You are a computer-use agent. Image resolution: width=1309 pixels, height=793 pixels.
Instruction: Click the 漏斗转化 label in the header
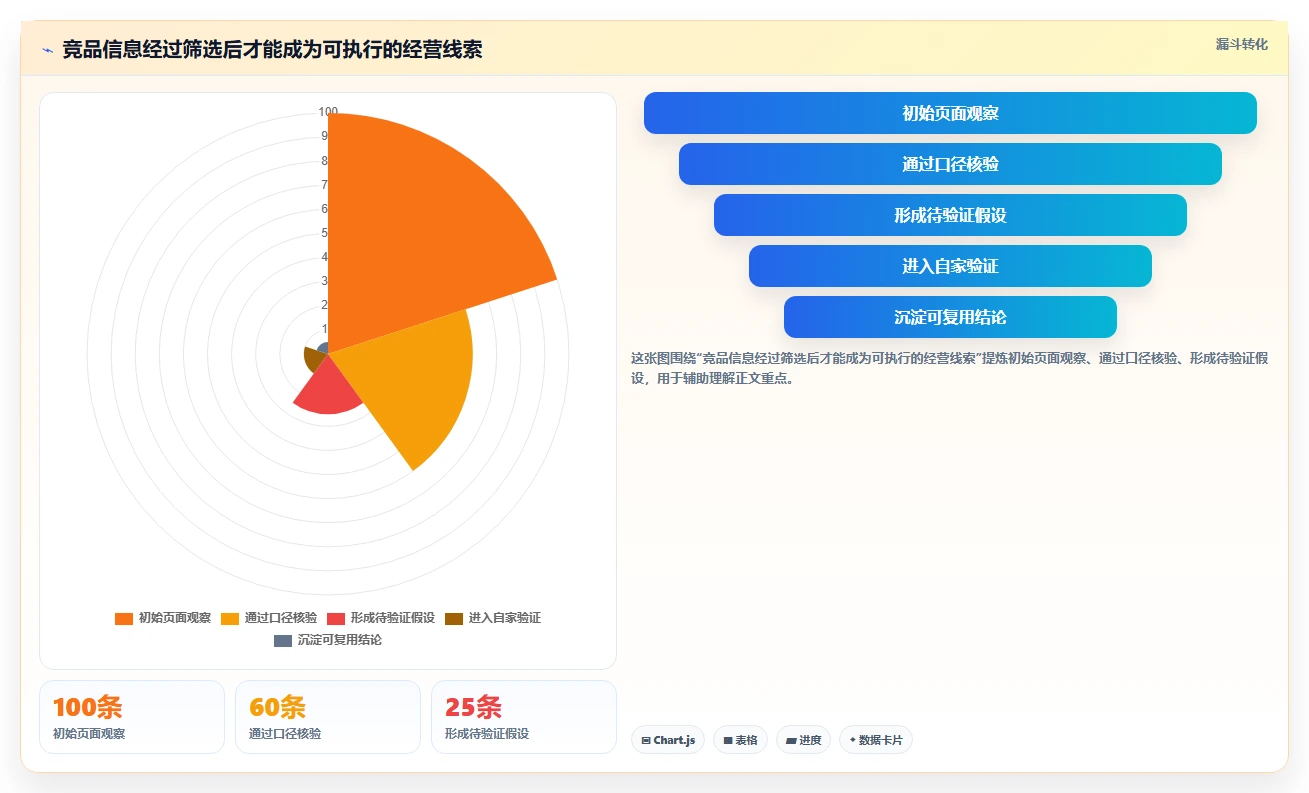pyautogui.click(x=1241, y=44)
